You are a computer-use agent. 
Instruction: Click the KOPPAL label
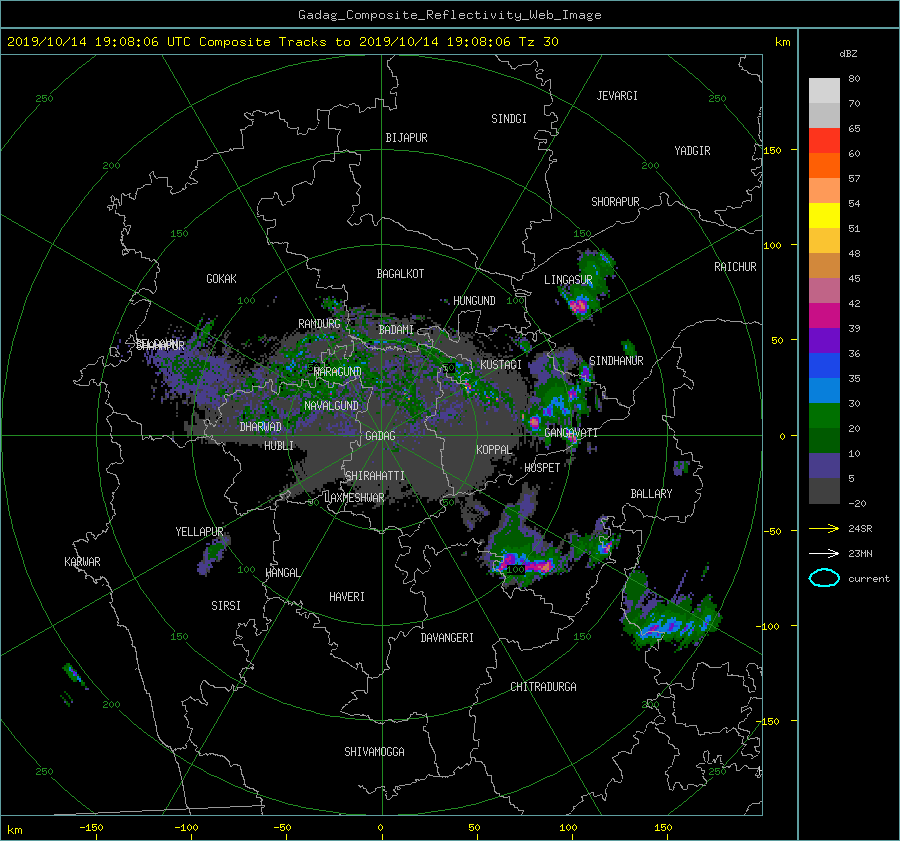(494, 449)
